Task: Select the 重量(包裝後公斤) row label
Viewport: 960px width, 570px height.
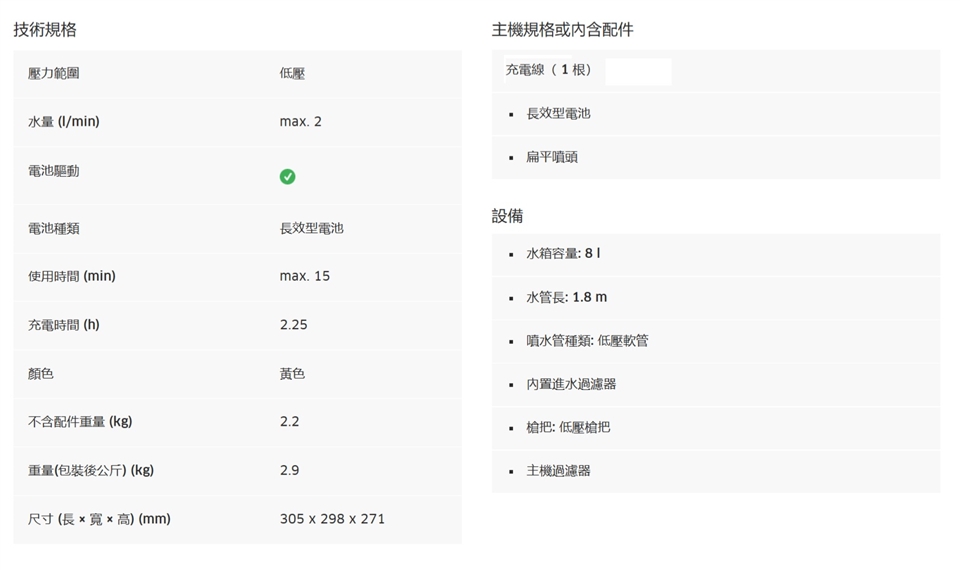Action: pos(91,470)
